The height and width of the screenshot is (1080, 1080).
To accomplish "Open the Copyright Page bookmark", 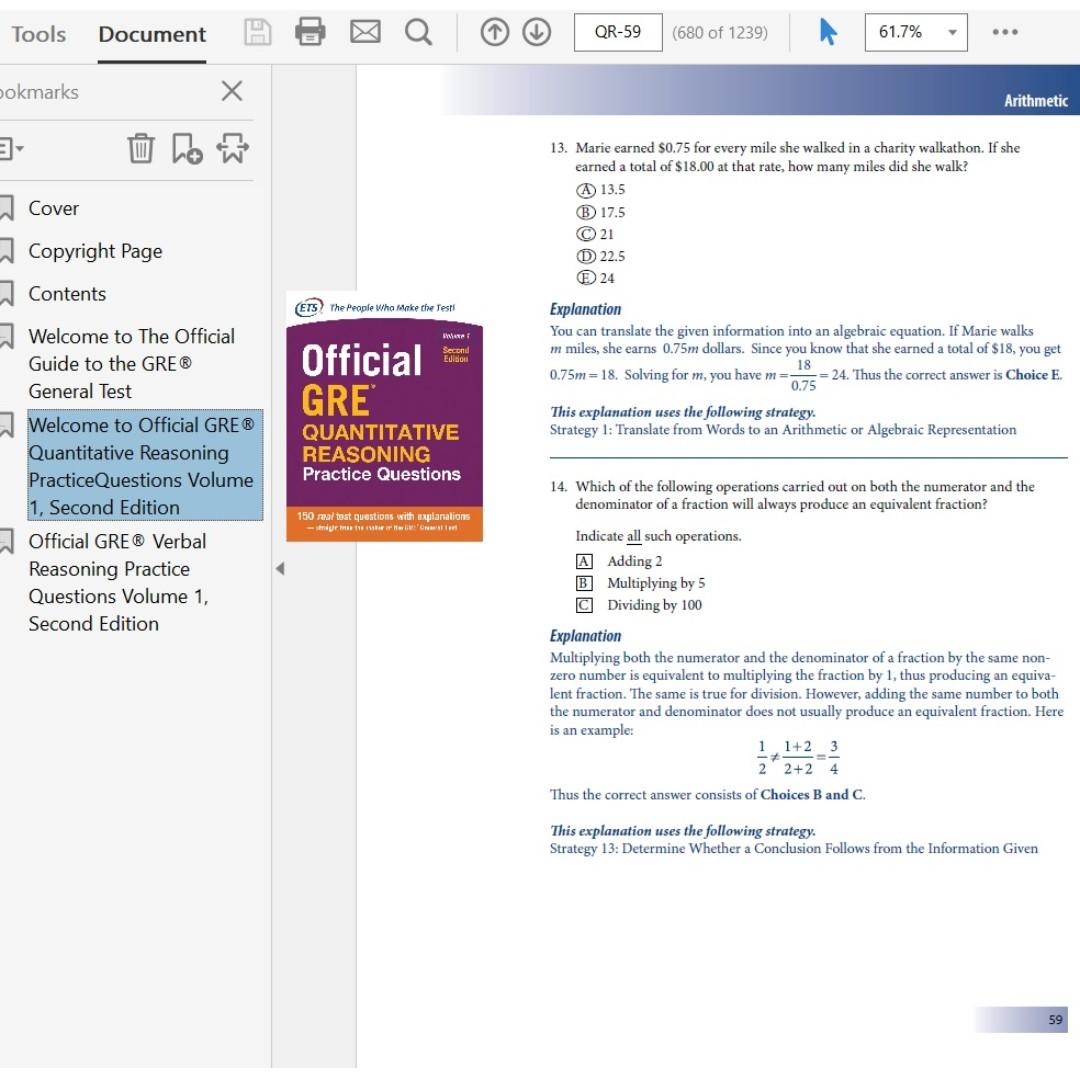I will pos(96,251).
